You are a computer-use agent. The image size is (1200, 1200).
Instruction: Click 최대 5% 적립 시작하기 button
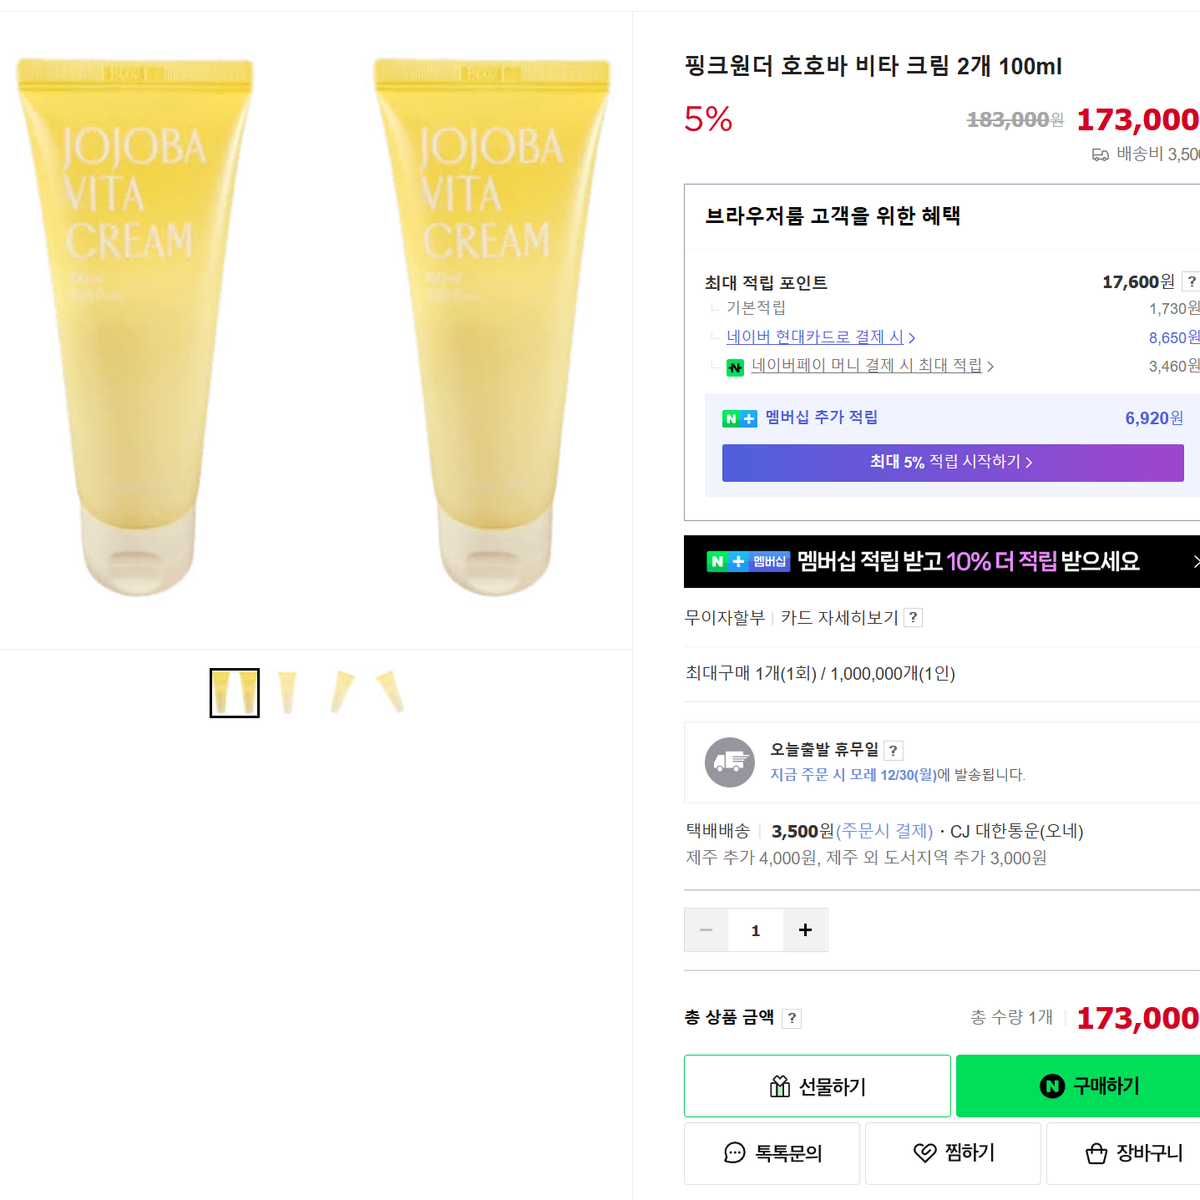click(953, 462)
